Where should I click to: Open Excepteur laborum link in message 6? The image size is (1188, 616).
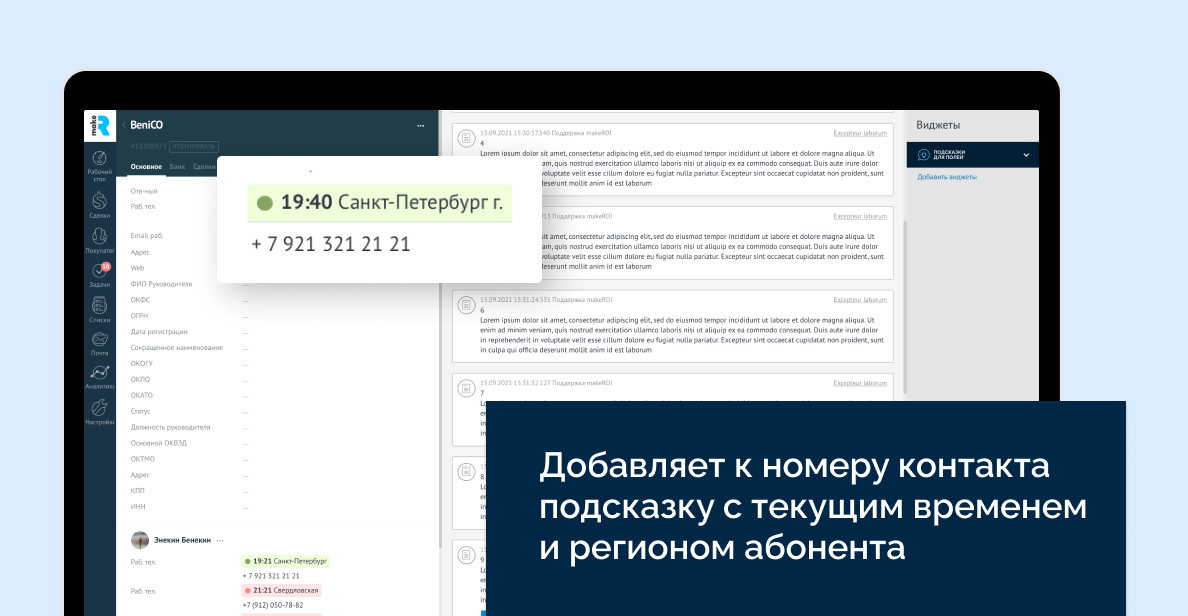tap(860, 300)
